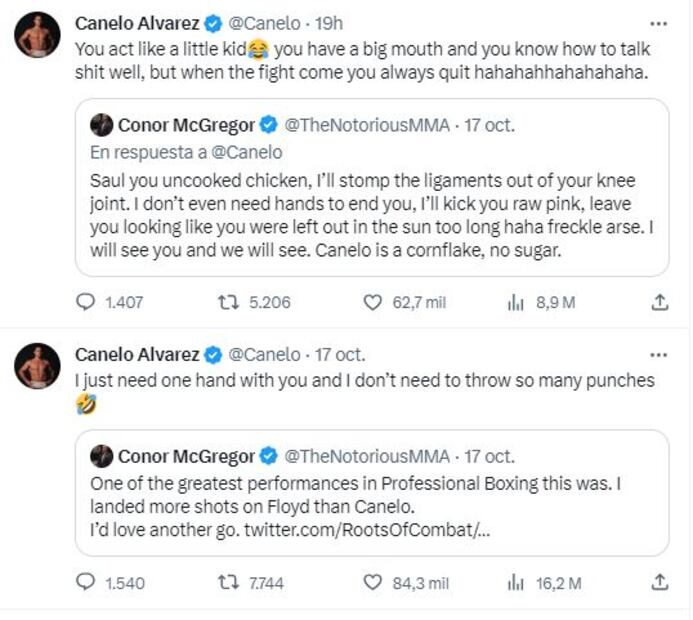693x620 pixels.
Task: Share the first Canelo tweet
Action: (659, 302)
